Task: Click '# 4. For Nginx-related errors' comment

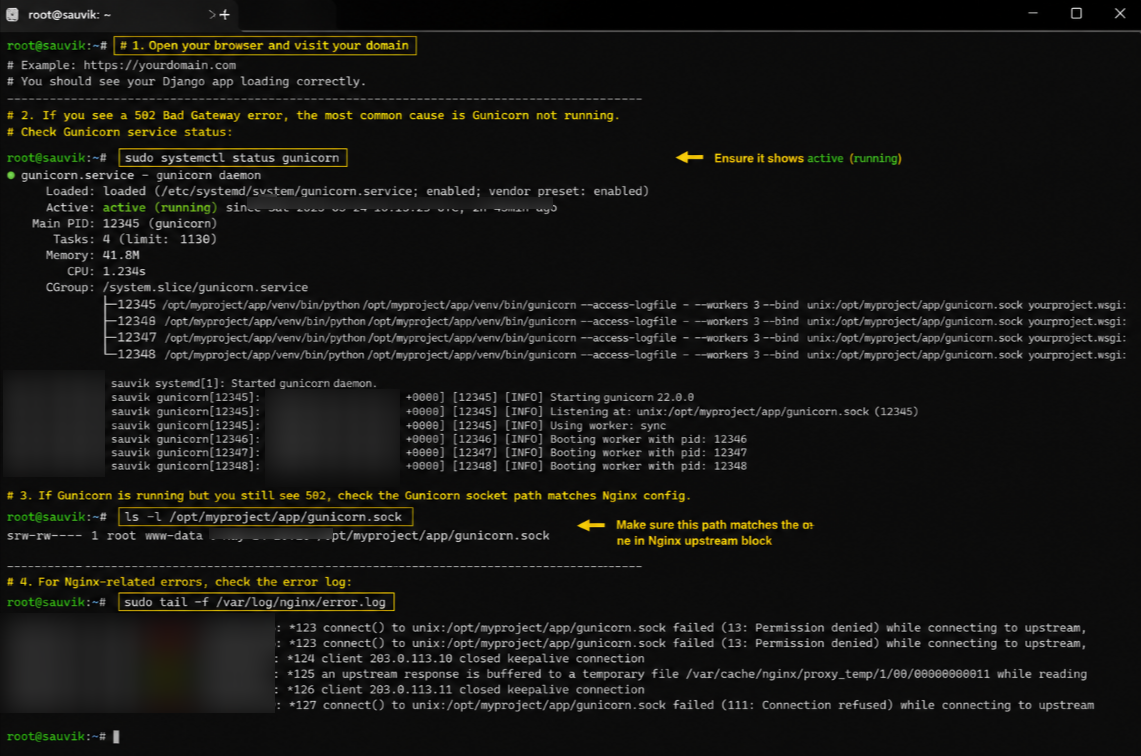Action: click(179, 582)
